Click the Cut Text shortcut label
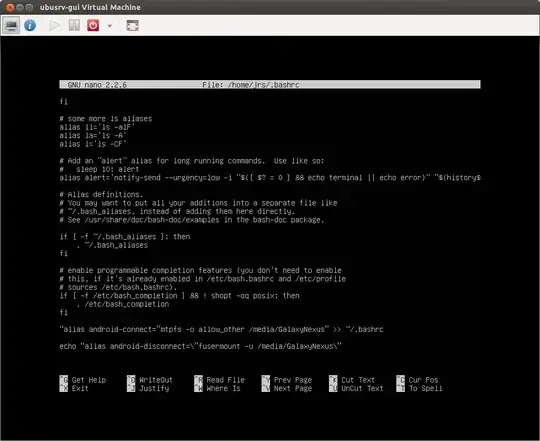The width and height of the screenshot is (540, 441). tap(358, 380)
